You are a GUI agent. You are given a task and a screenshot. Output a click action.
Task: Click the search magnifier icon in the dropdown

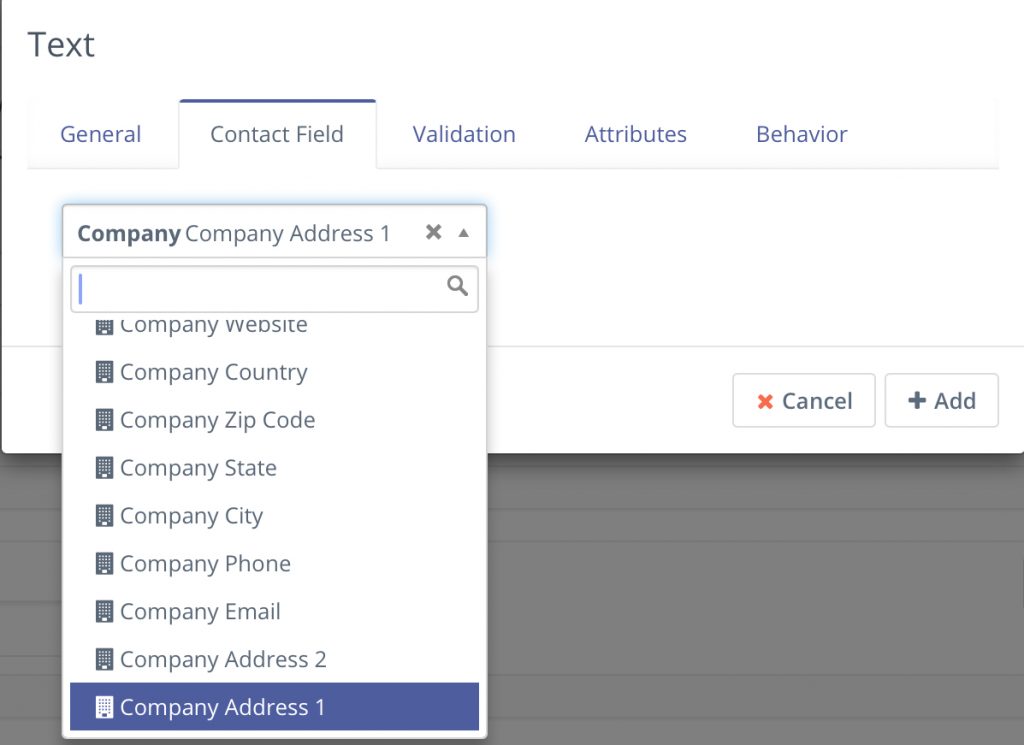pos(457,285)
